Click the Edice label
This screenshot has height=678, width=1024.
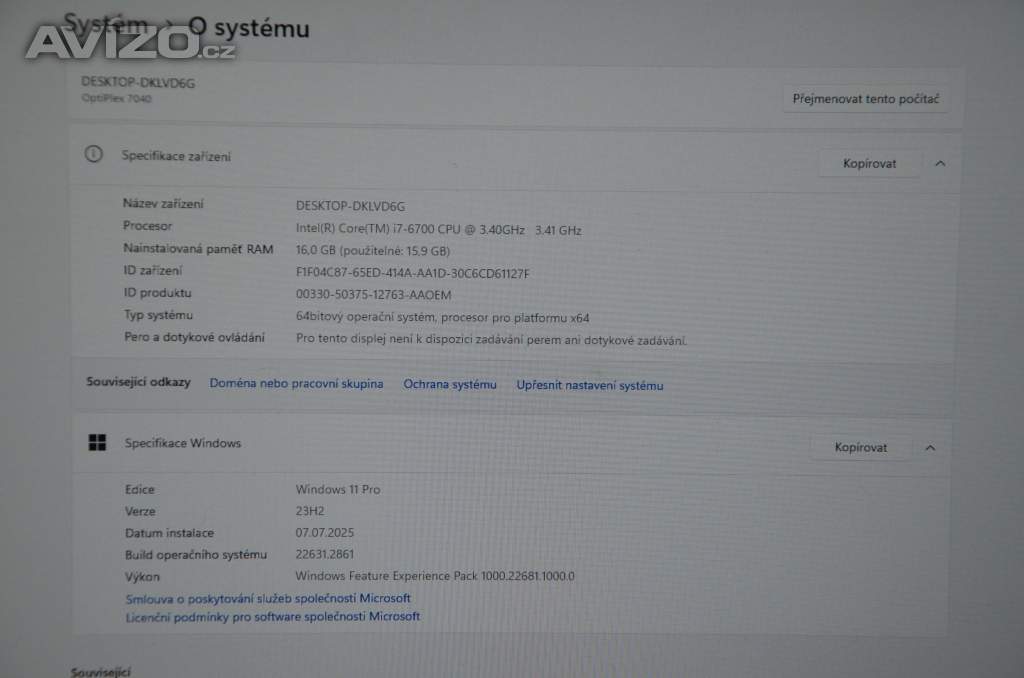[x=140, y=489]
